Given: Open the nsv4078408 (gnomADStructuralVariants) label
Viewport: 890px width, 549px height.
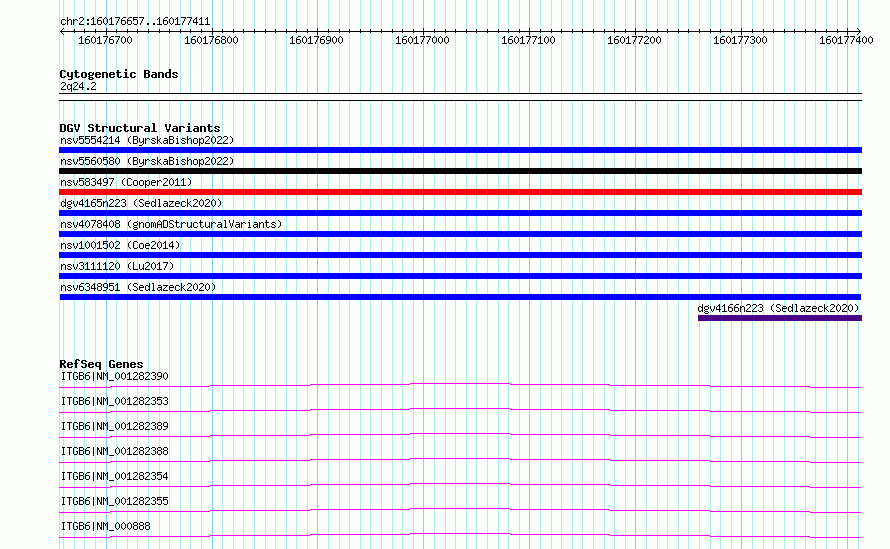Looking at the screenshot, I should [171, 224].
